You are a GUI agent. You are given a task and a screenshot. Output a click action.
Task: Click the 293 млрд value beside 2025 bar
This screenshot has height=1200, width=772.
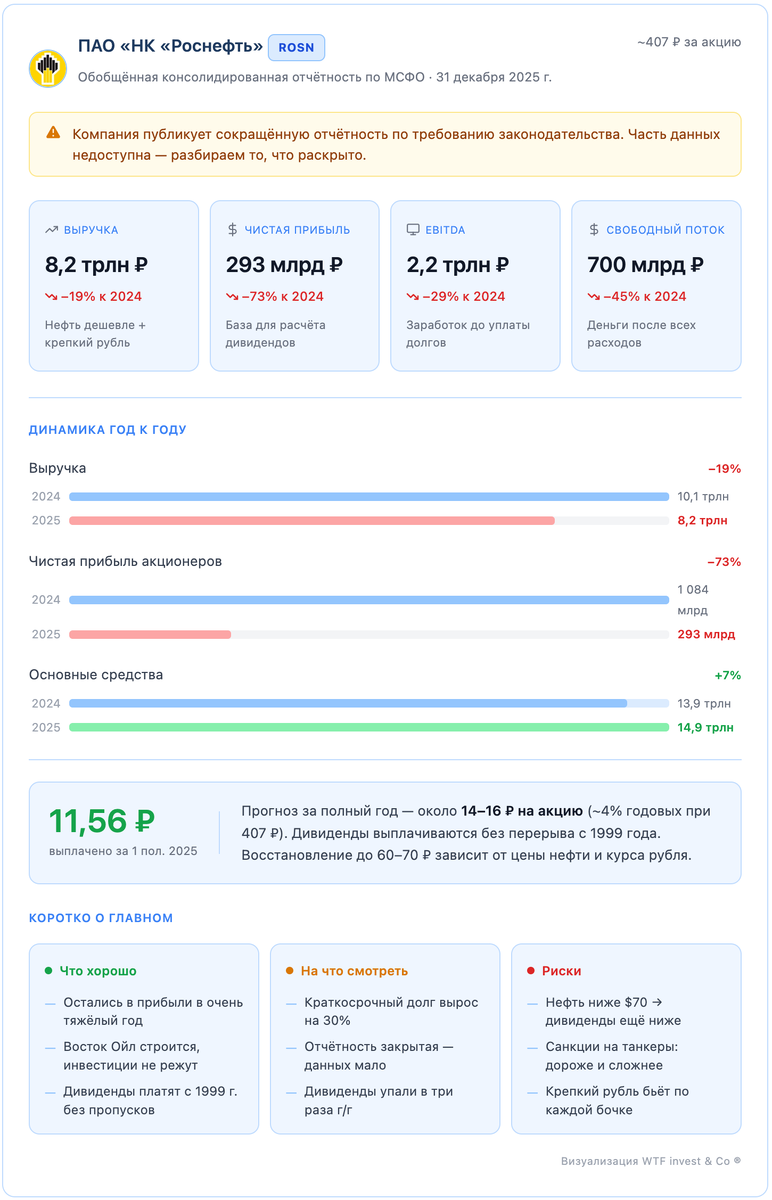click(706, 635)
